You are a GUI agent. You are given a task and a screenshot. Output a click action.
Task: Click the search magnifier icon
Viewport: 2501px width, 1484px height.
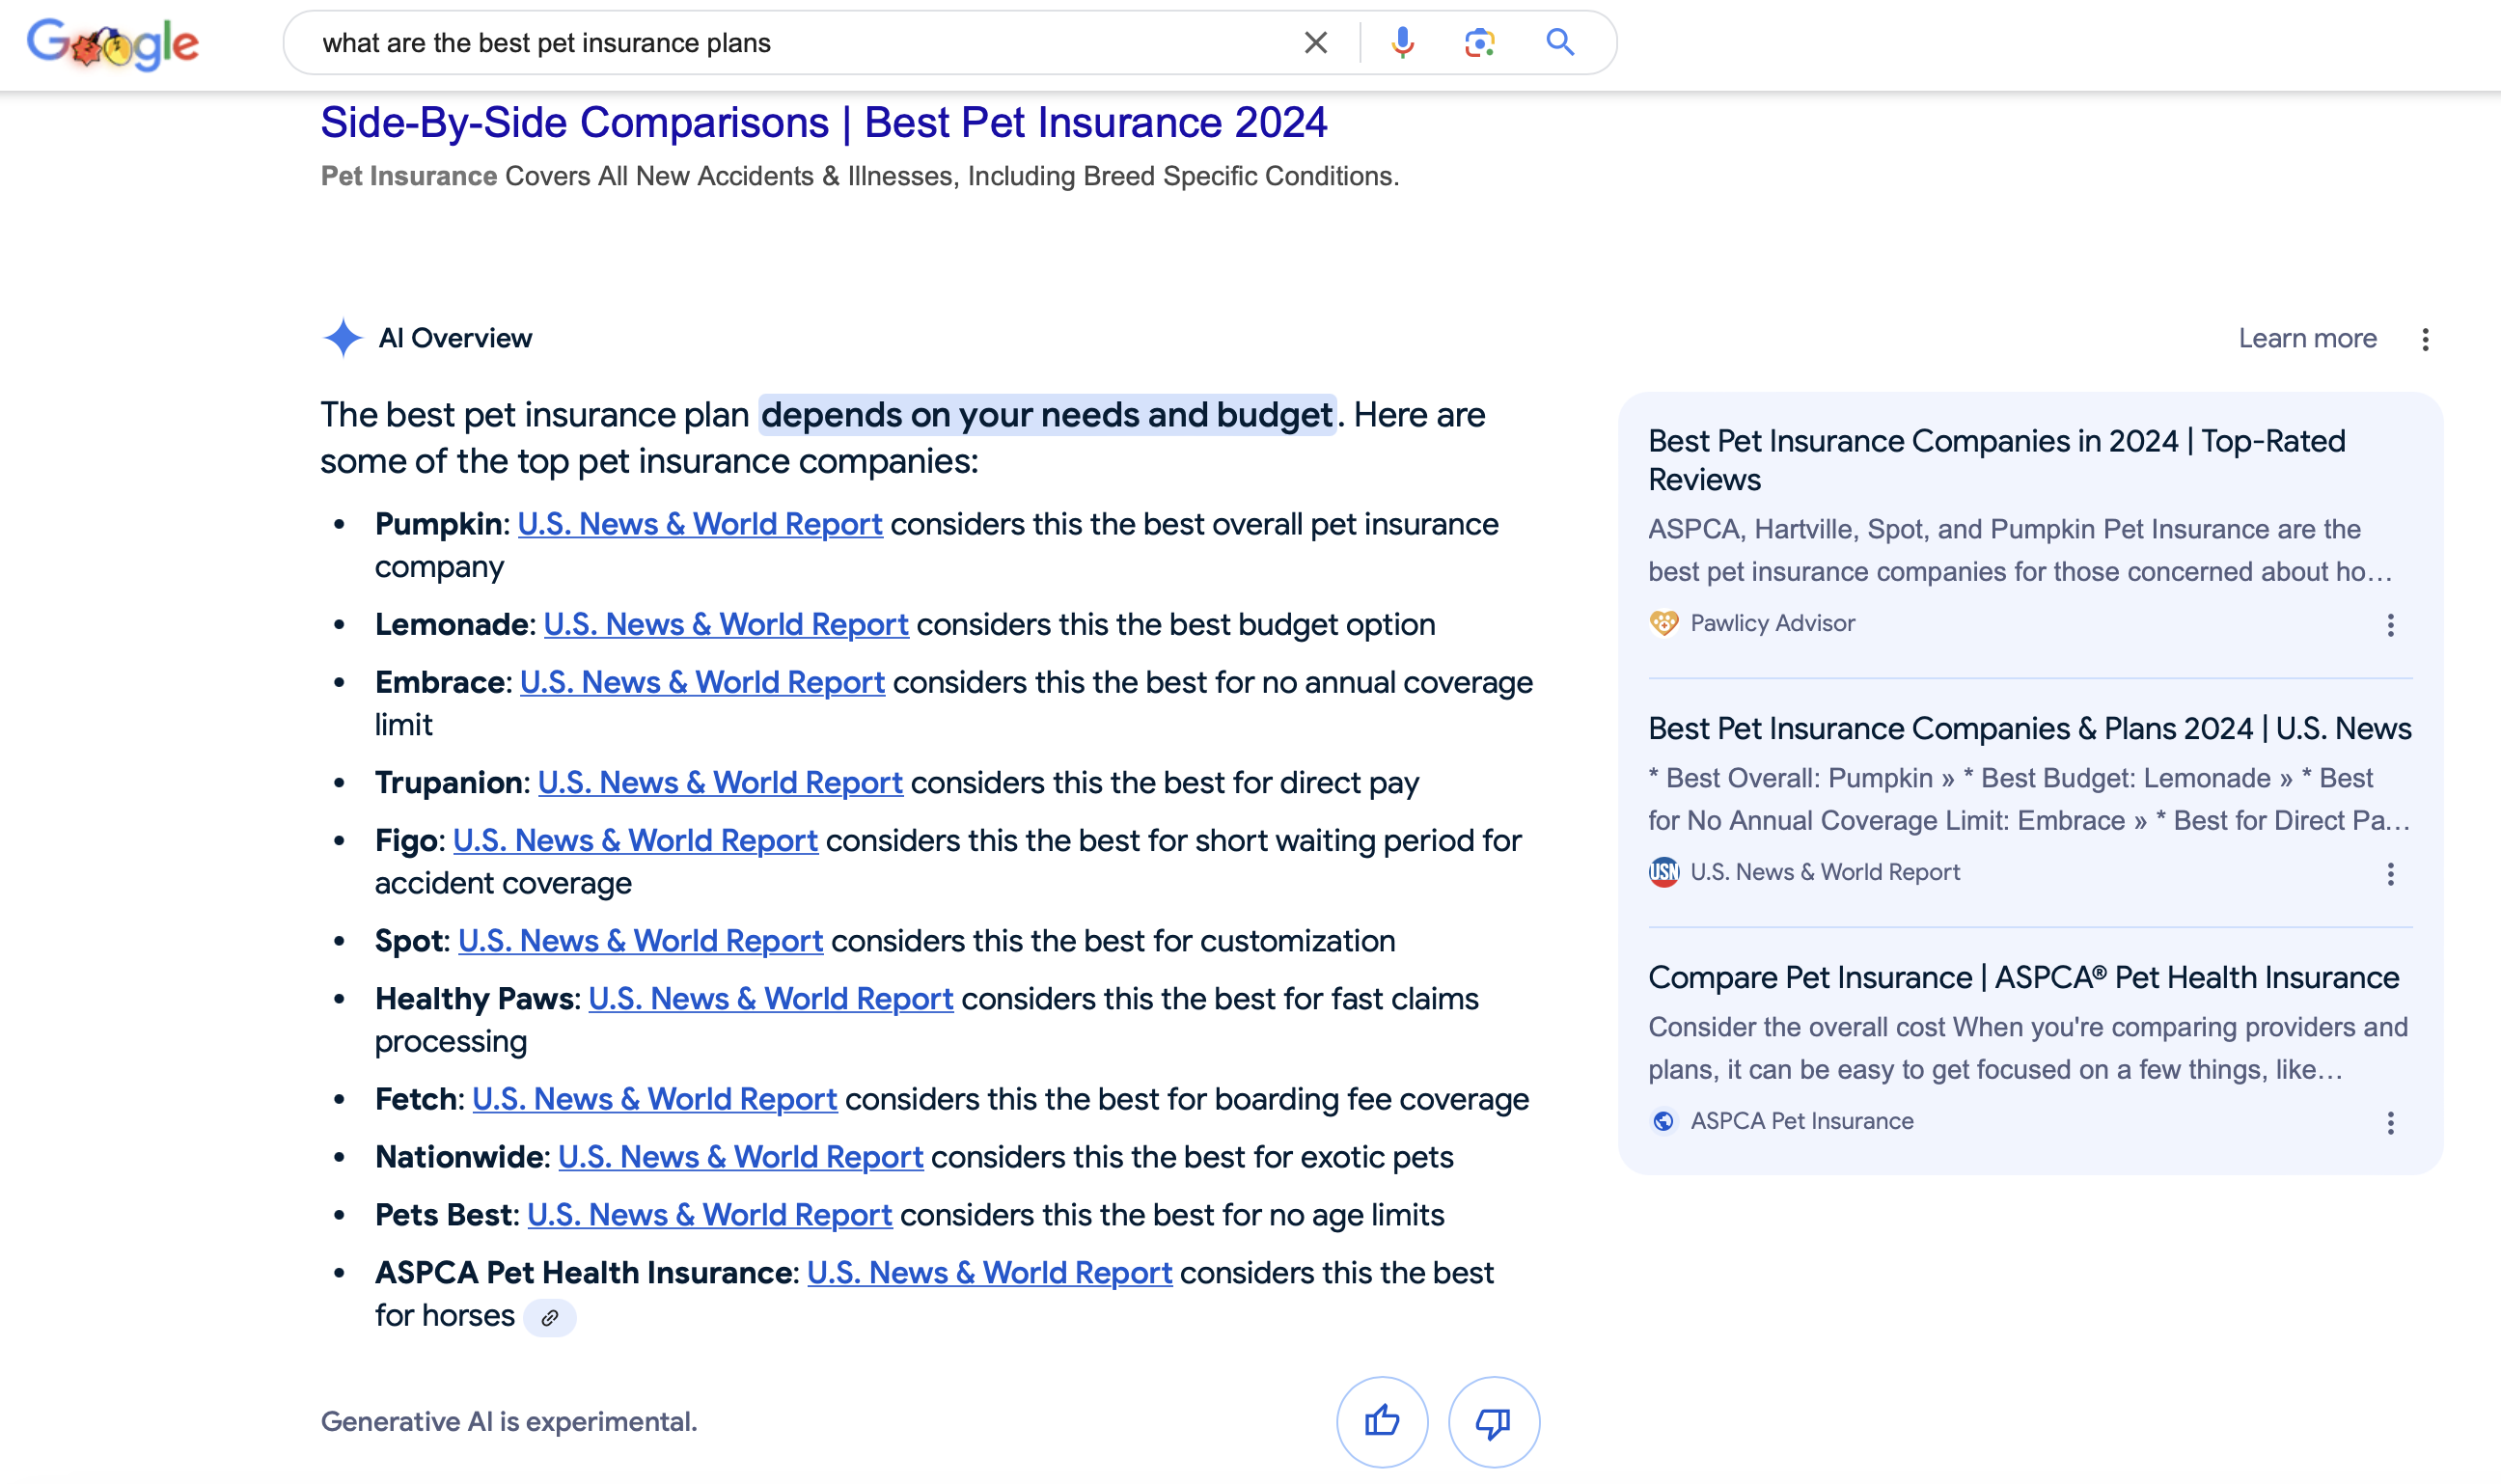point(1560,42)
